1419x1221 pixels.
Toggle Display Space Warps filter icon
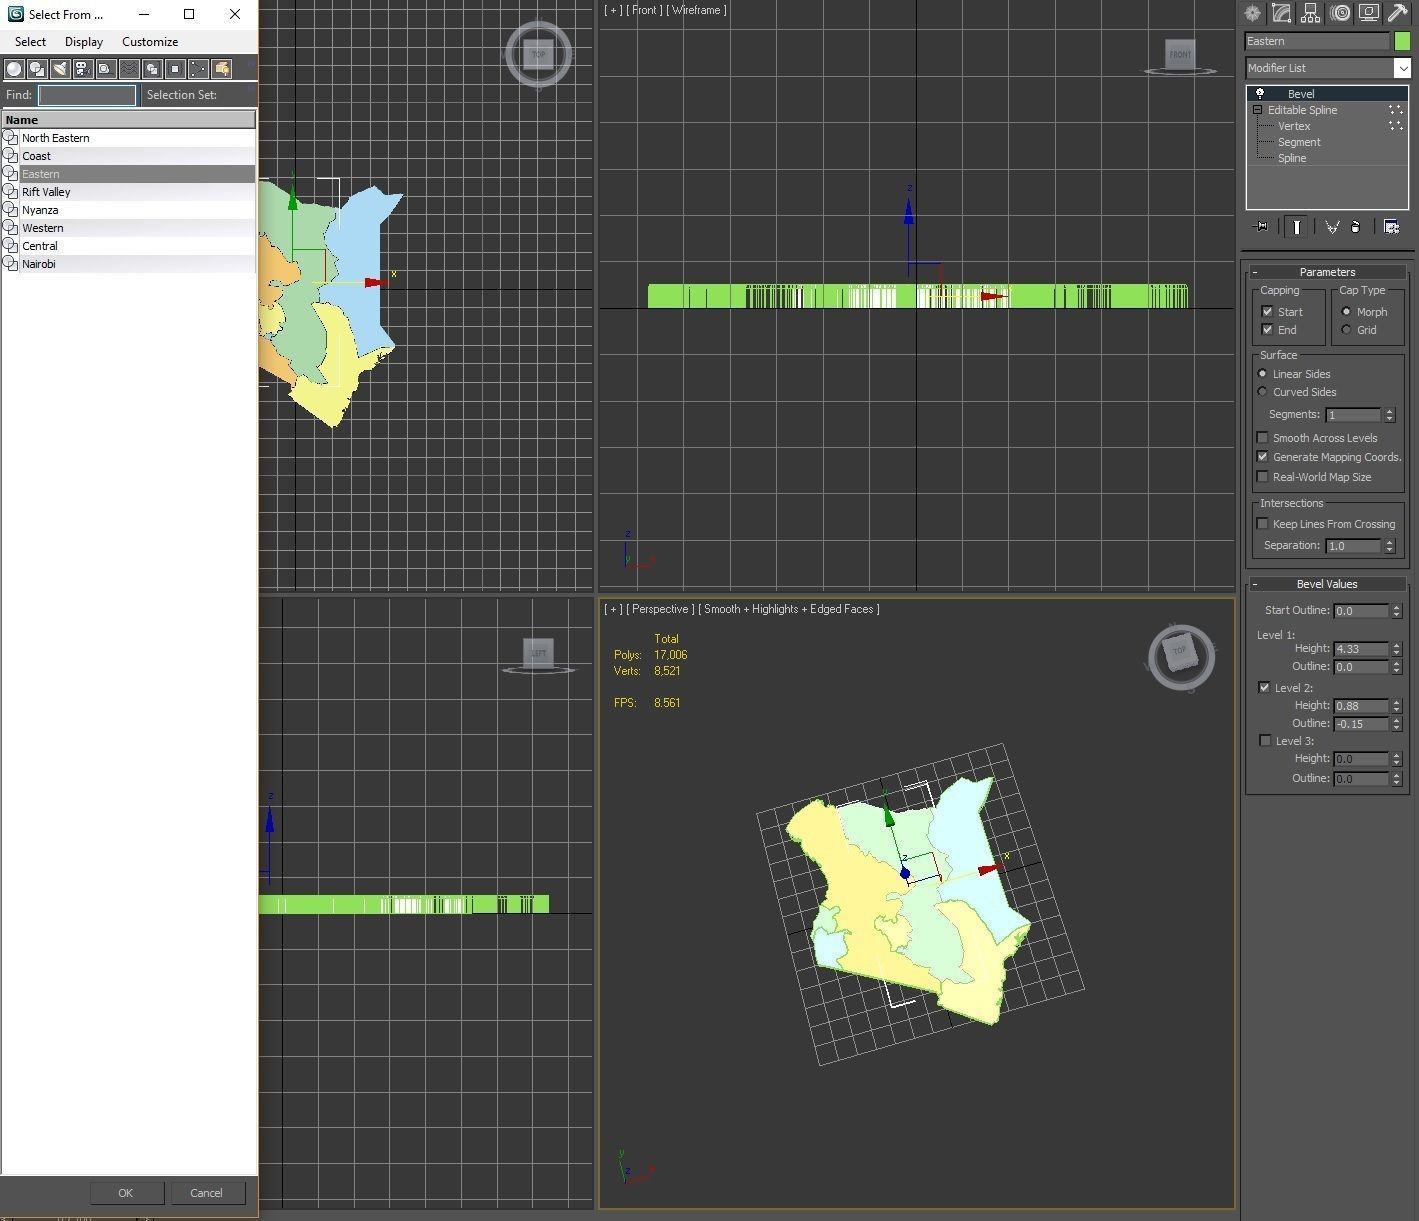(129, 69)
